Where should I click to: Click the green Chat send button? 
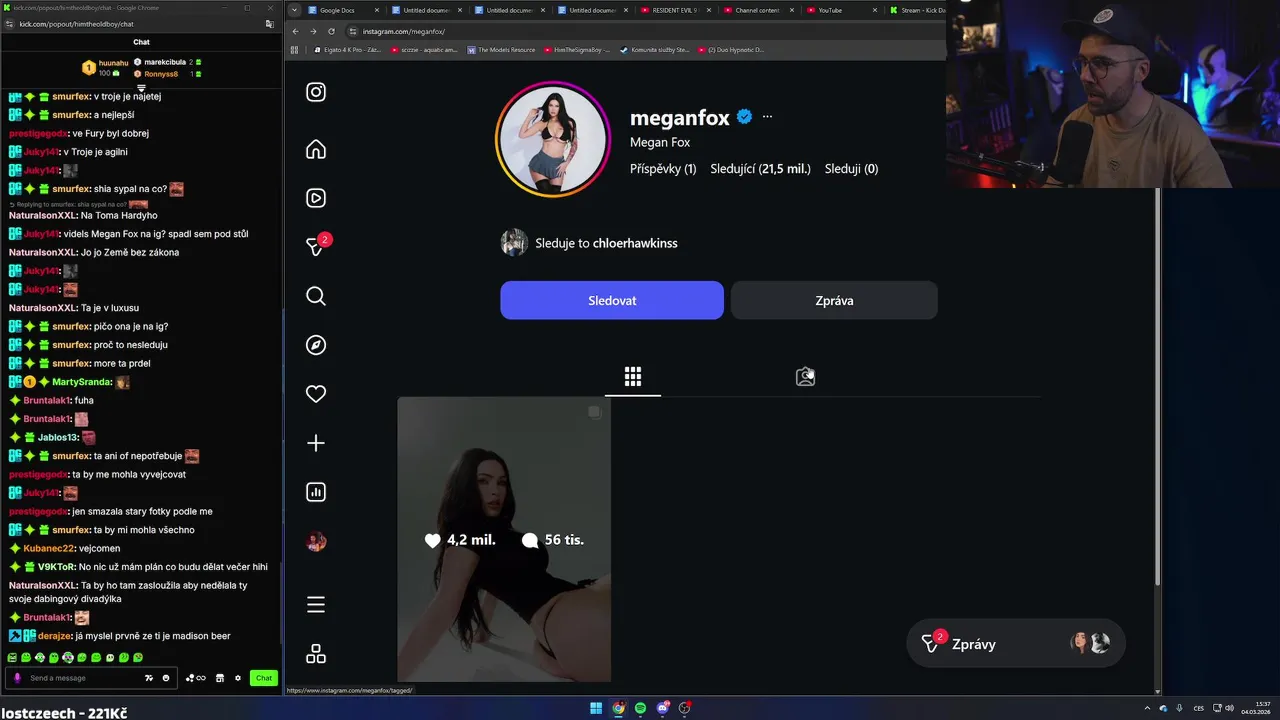click(x=264, y=678)
